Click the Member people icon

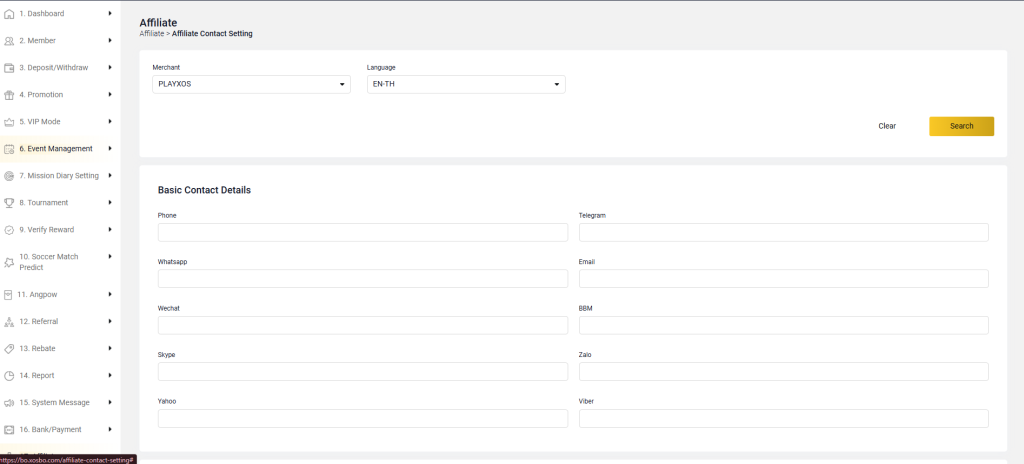click(x=9, y=41)
